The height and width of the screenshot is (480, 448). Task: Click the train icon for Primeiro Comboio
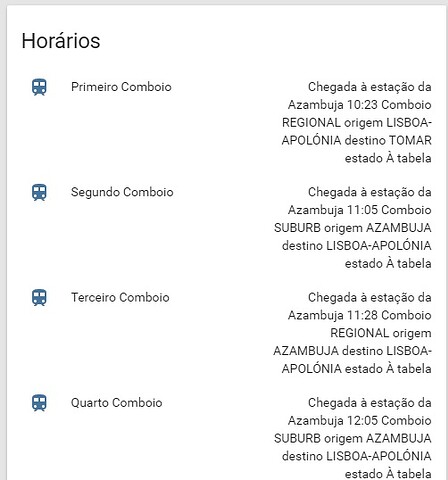click(39, 87)
